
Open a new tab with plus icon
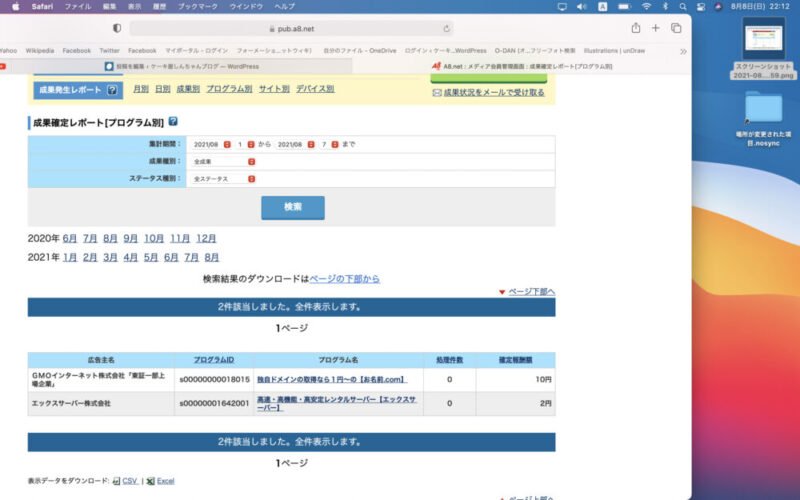(656, 28)
